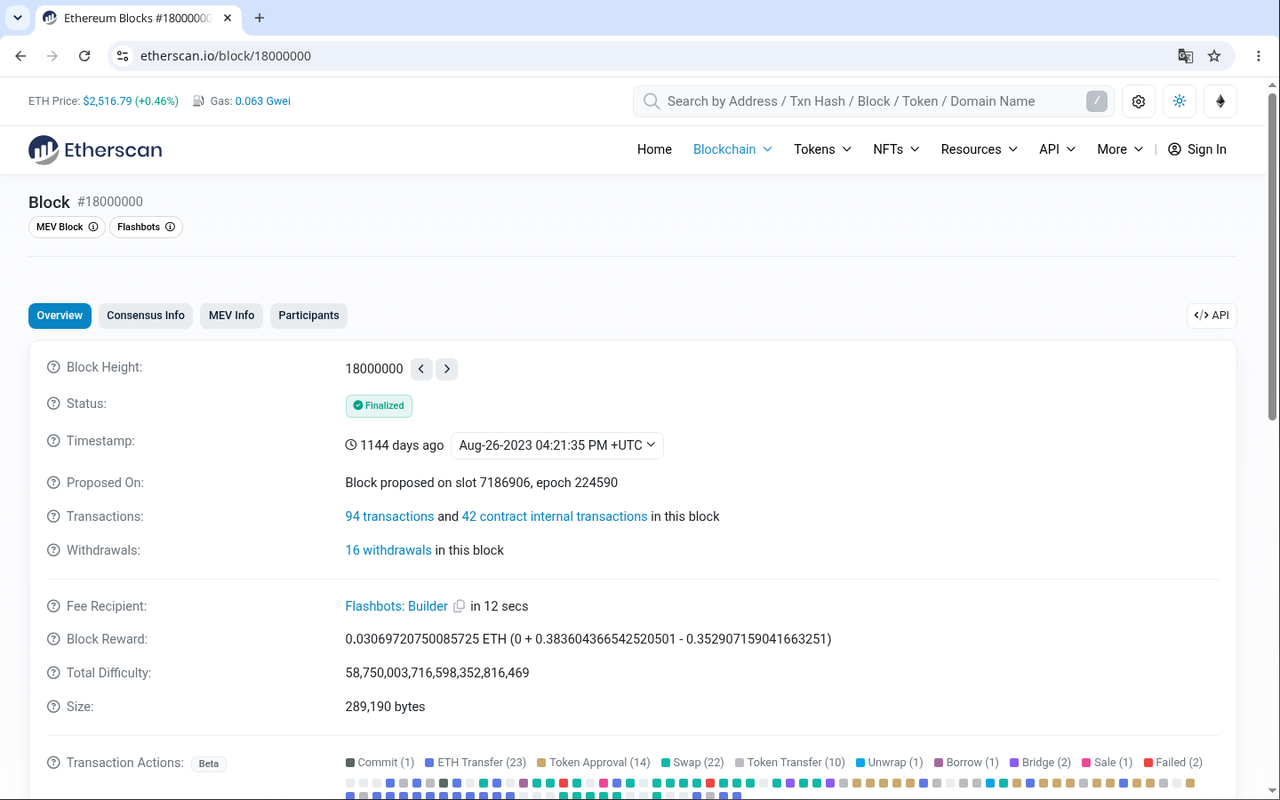Switch to the MEV Info tab

(x=232, y=316)
